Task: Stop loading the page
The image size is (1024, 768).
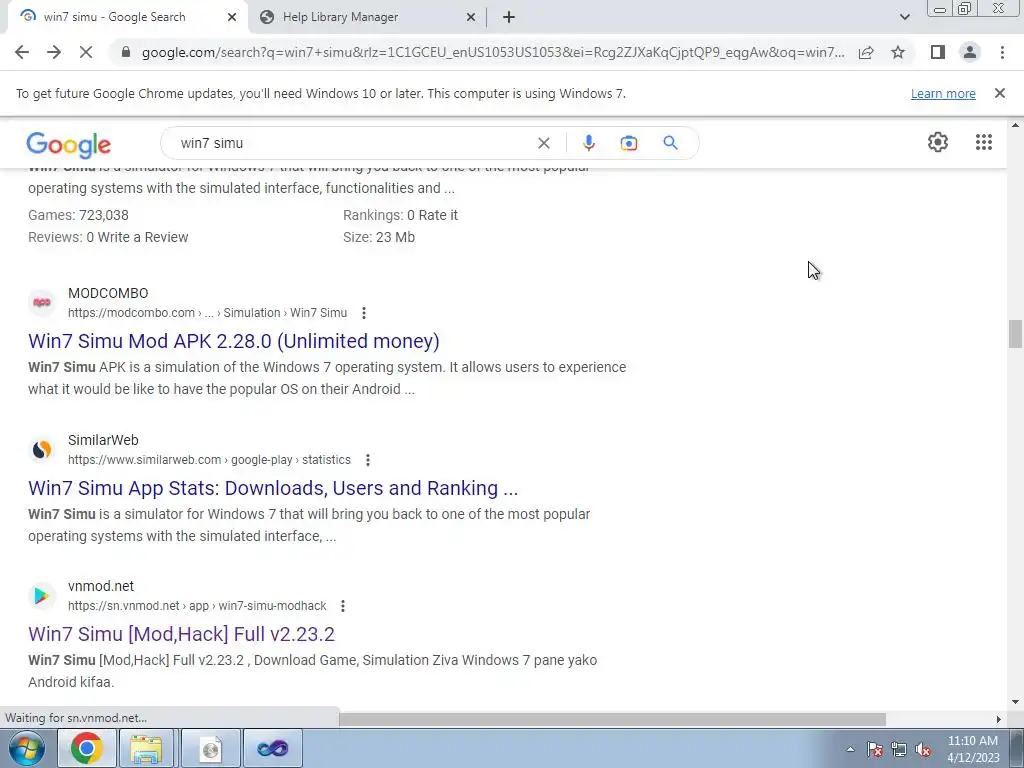Action: pos(86,52)
